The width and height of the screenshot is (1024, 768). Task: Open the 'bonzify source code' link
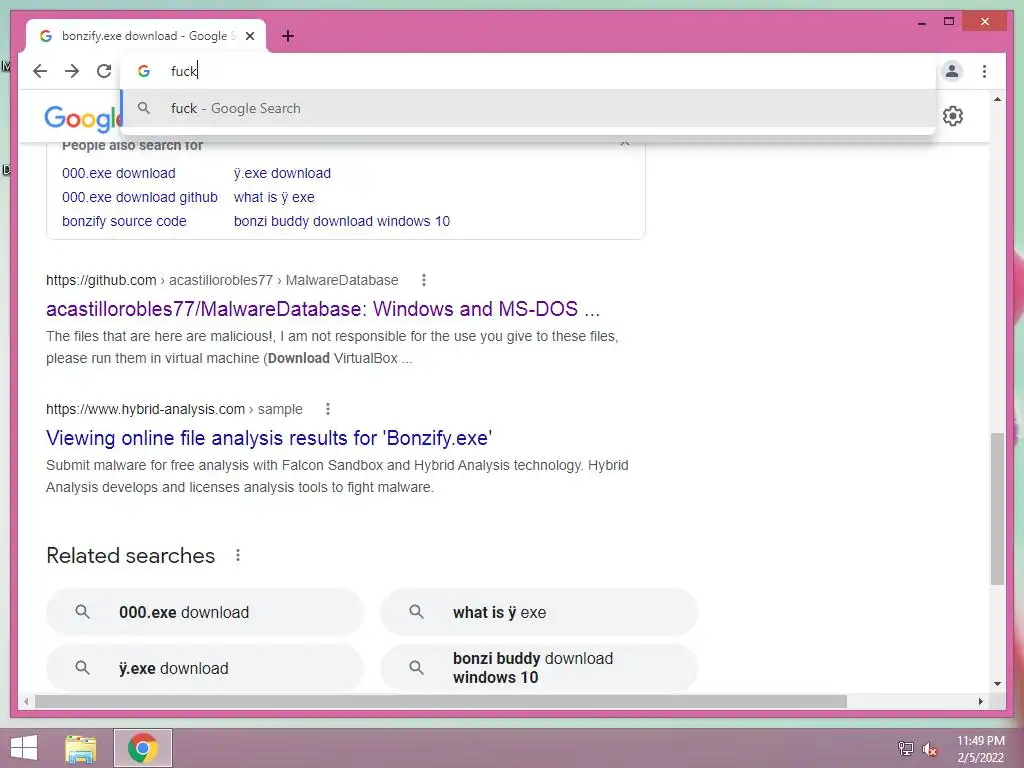(x=124, y=221)
